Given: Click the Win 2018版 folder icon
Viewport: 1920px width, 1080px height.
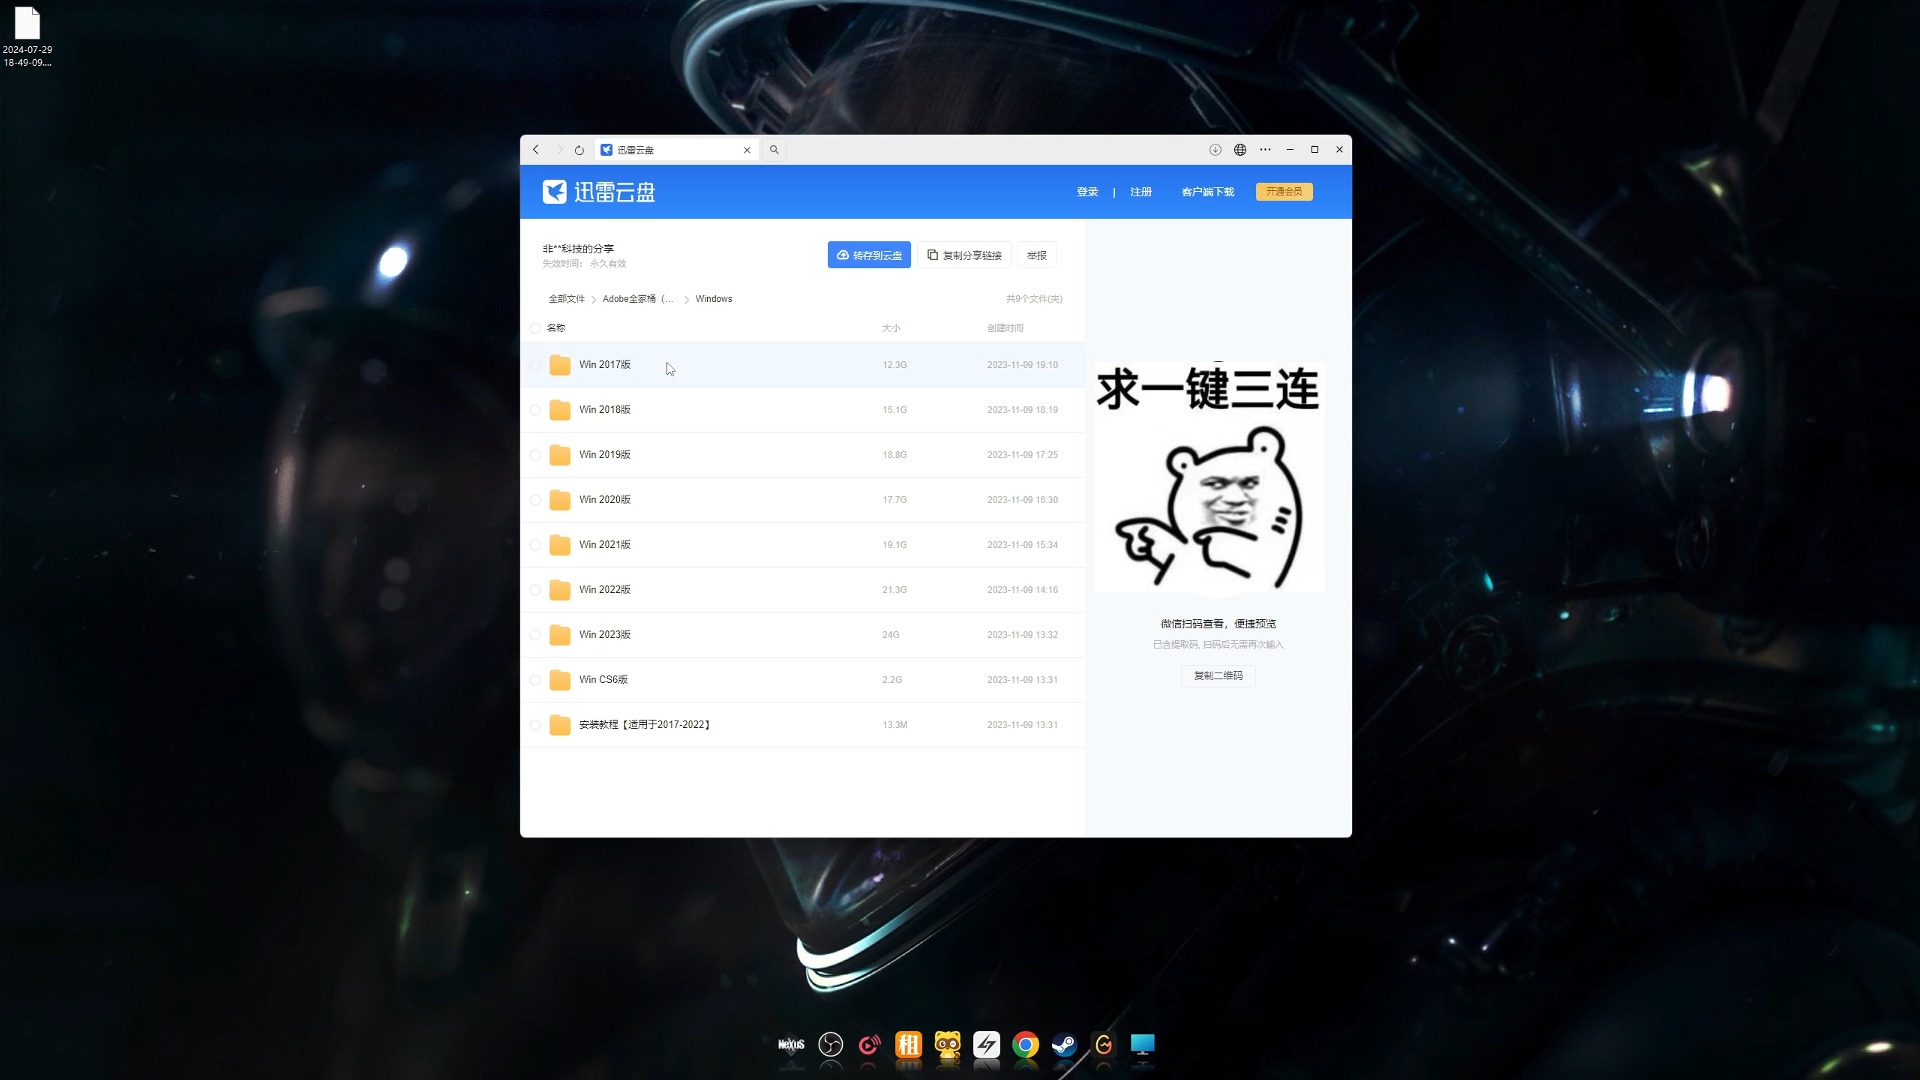Looking at the screenshot, I should 560,410.
